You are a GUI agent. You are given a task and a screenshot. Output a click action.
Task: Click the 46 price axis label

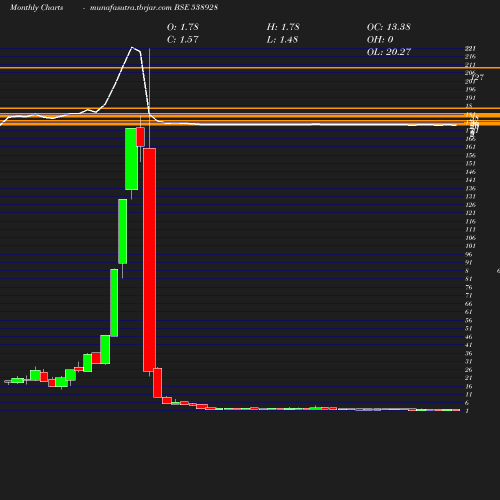point(469,337)
